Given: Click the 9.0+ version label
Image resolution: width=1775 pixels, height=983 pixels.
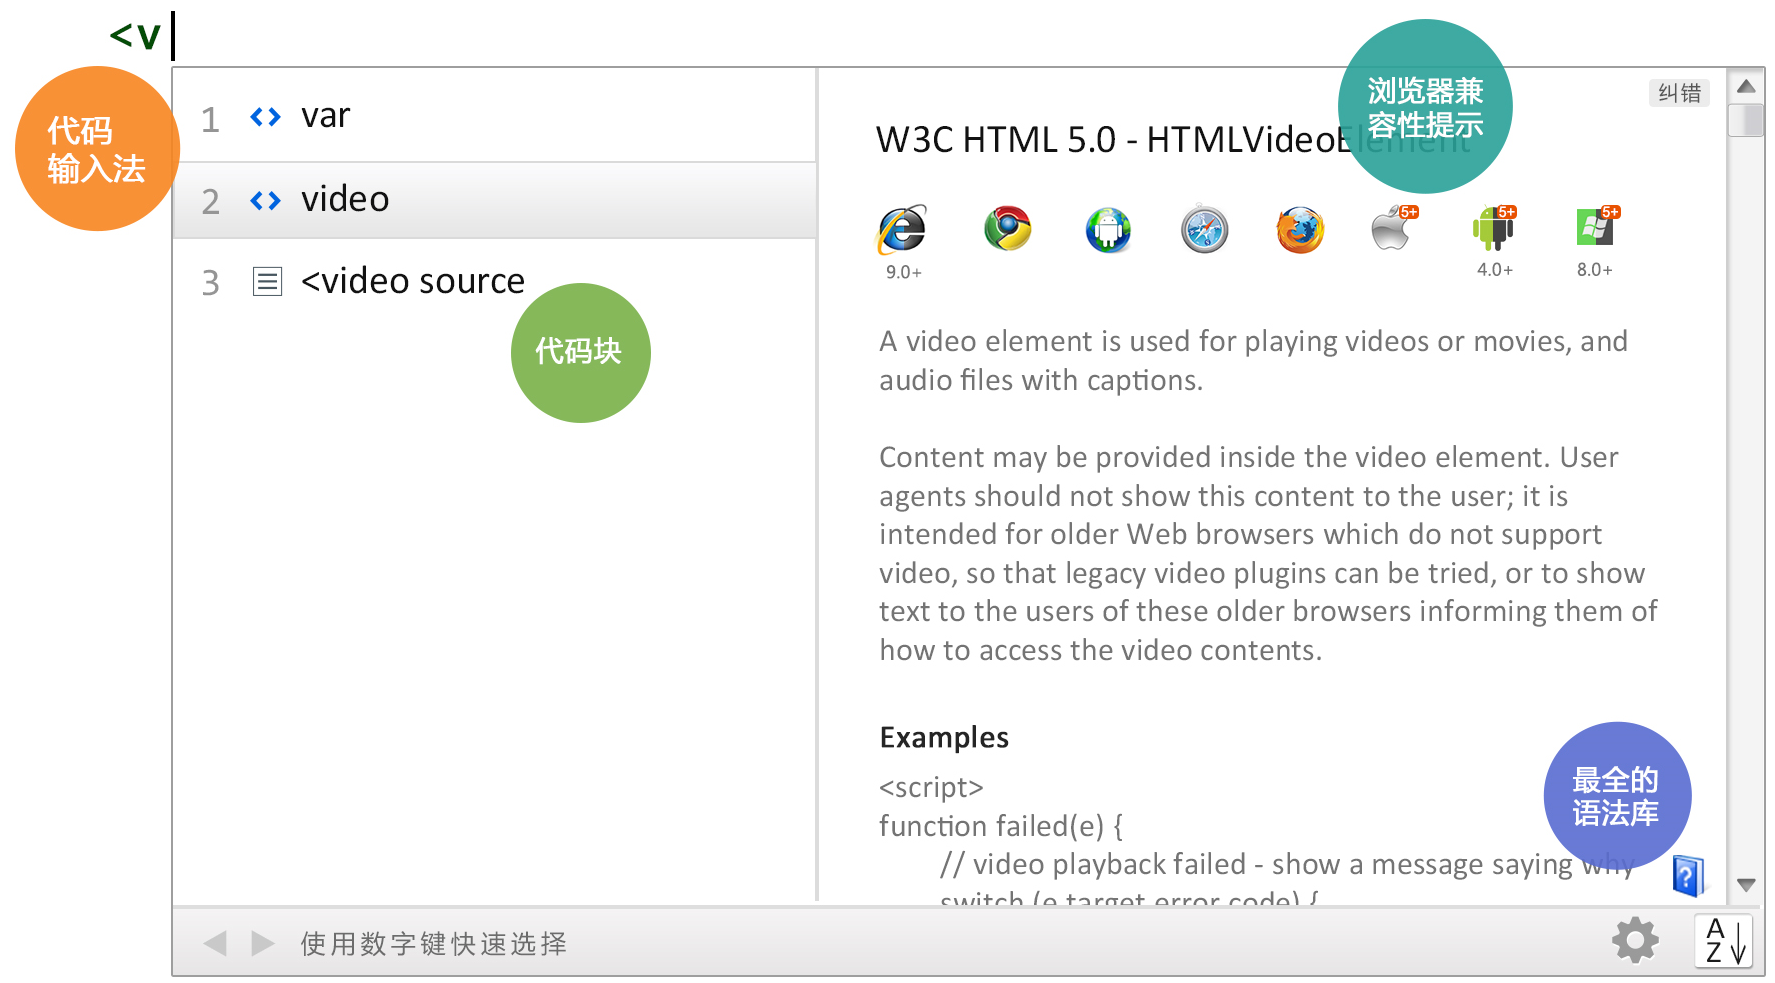Looking at the screenshot, I should (903, 272).
